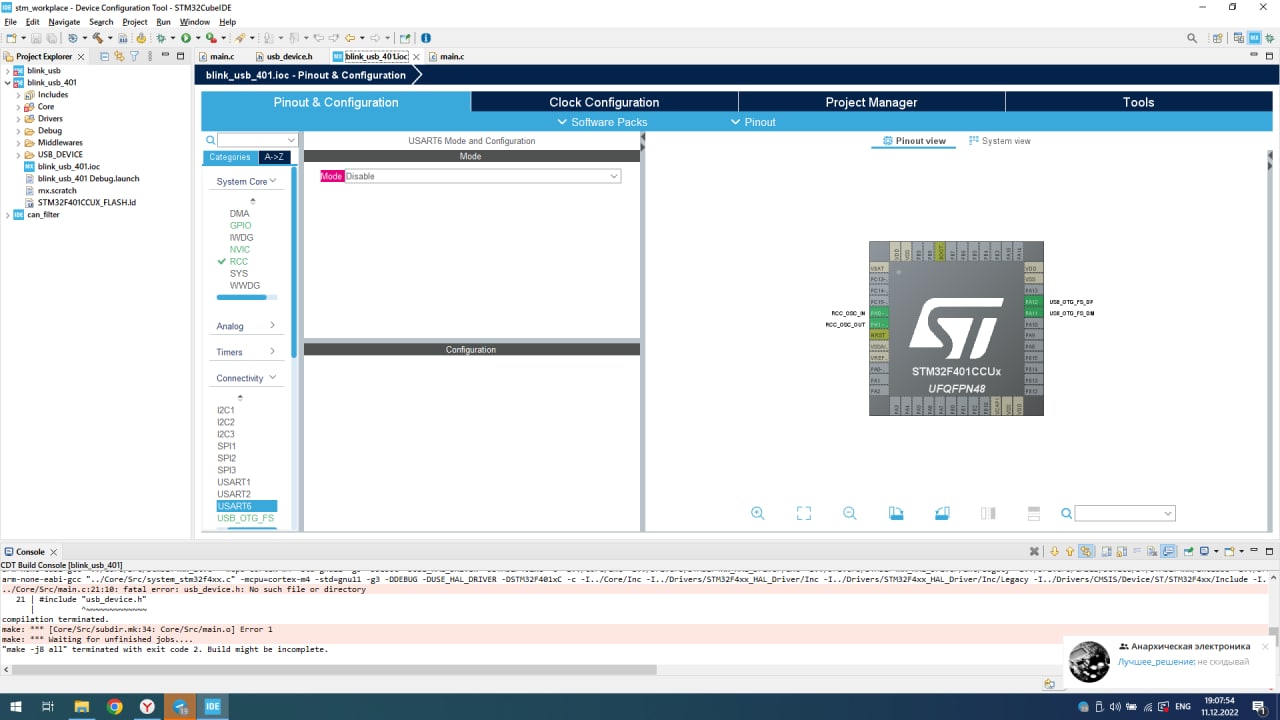Collapse all in Project Explorer

click(x=105, y=56)
